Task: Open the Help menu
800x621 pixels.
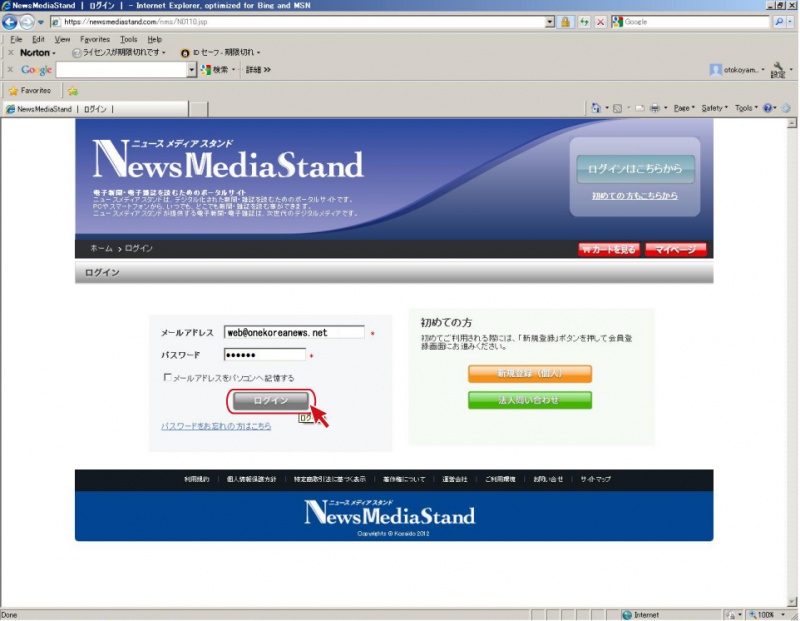Action: click(155, 39)
